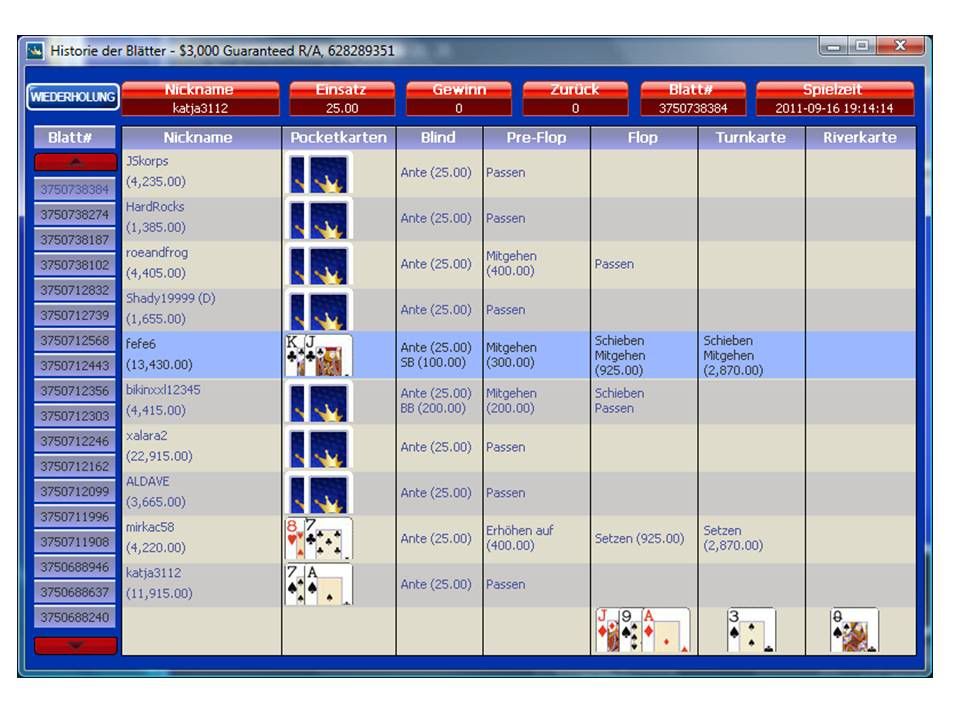The height and width of the screenshot is (720, 960).
Task: Click the hand list down arrow
Action: pyautogui.click(x=75, y=645)
